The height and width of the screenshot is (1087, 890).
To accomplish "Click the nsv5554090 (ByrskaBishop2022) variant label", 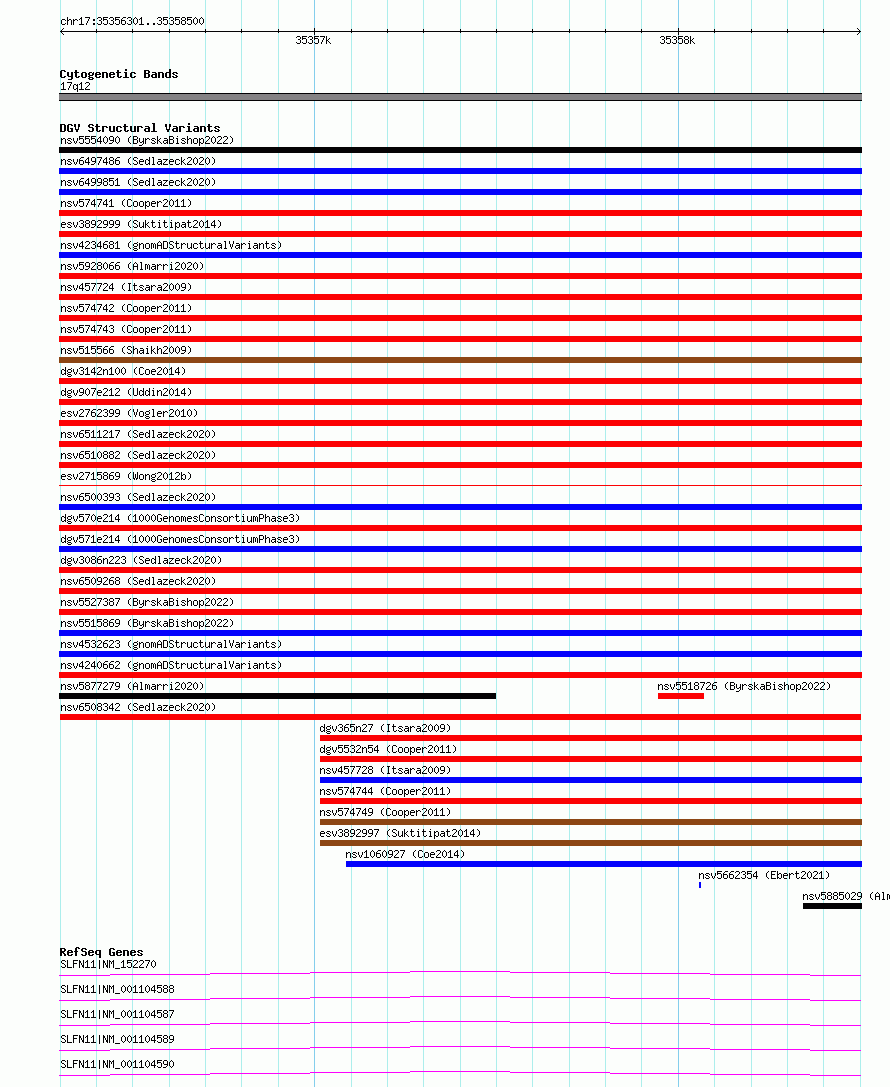I will pyautogui.click(x=147, y=140).
